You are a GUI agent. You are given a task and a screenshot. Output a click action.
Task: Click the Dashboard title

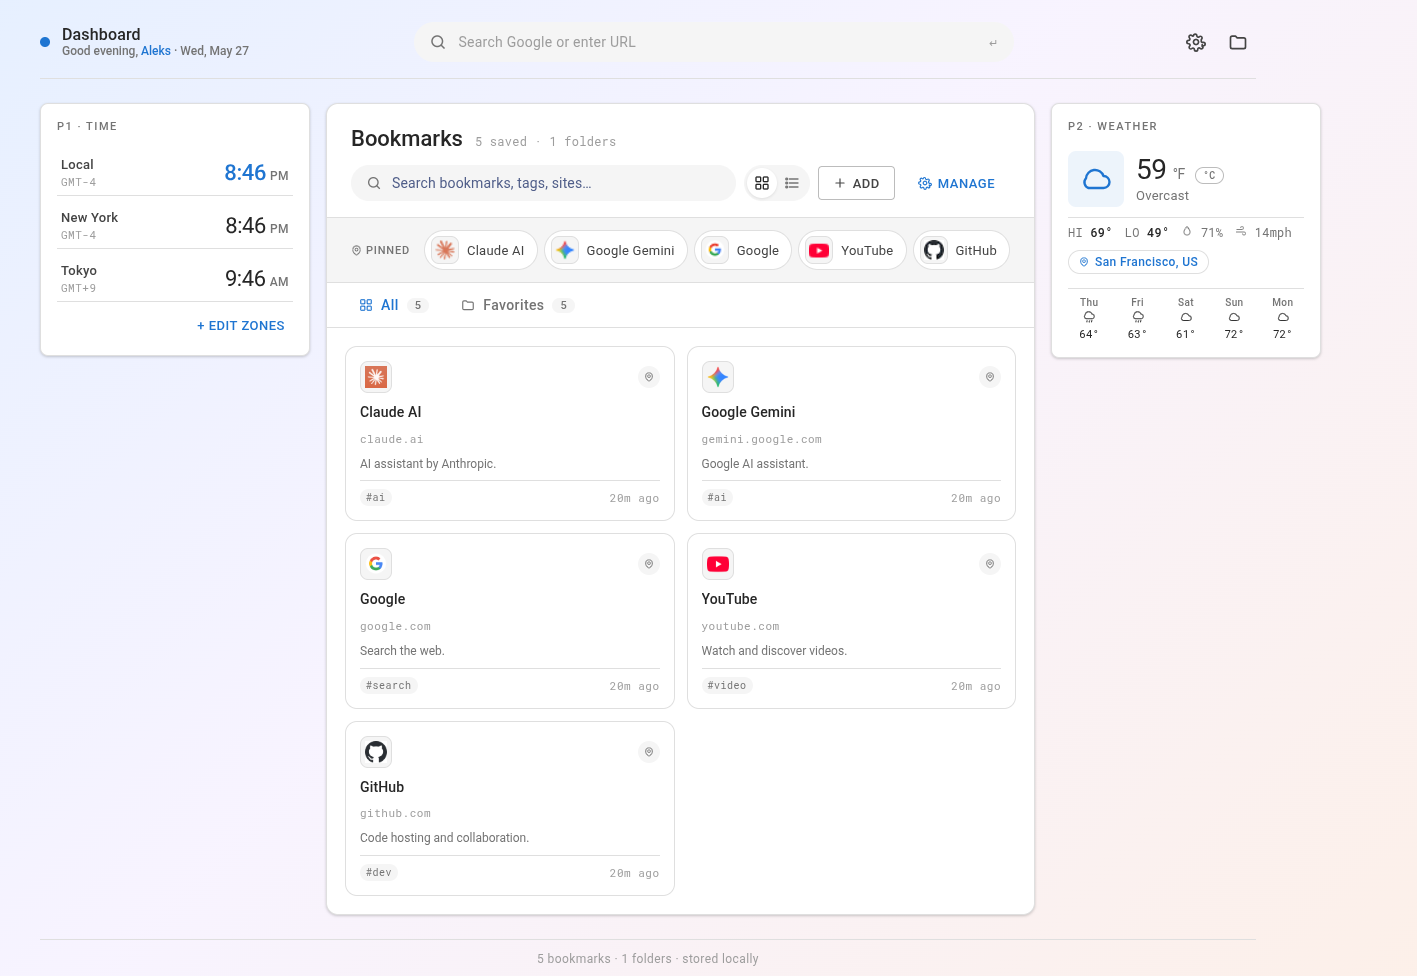pyautogui.click(x=101, y=34)
